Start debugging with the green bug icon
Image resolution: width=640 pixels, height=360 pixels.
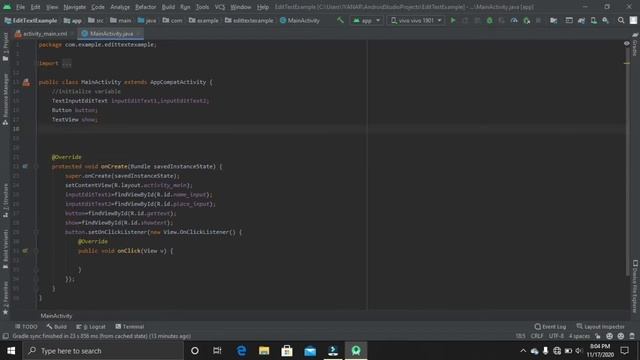pyautogui.click(x=489, y=20)
